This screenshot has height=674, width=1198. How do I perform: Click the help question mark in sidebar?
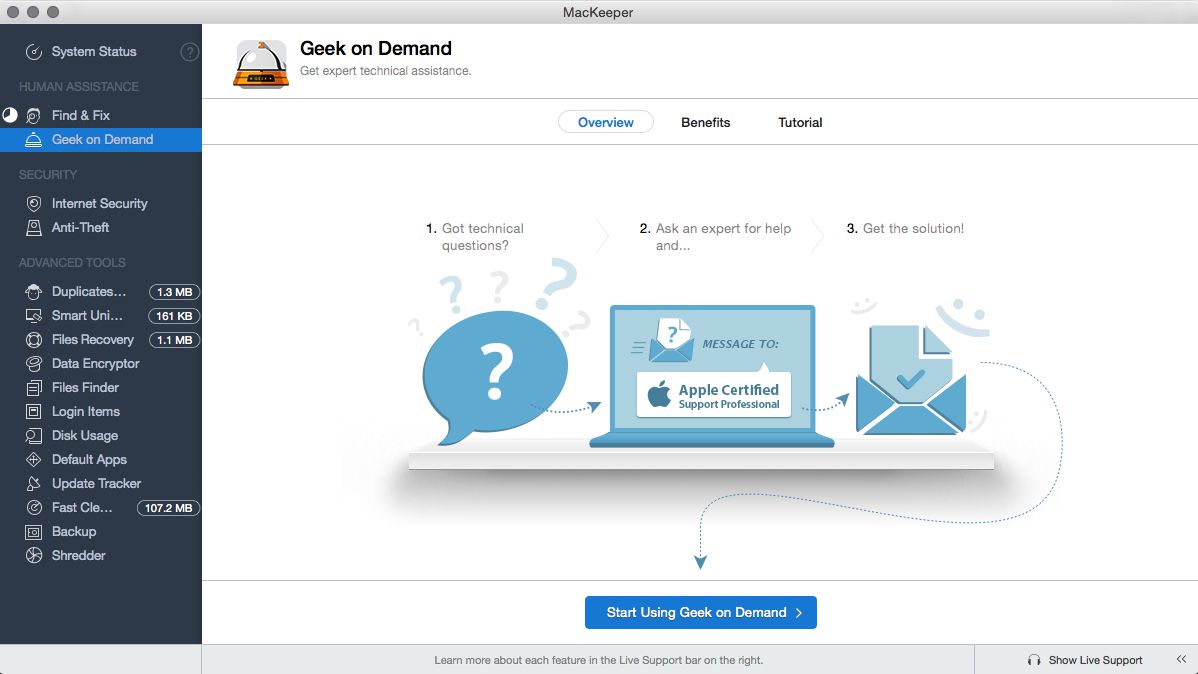[x=189, y=51]
